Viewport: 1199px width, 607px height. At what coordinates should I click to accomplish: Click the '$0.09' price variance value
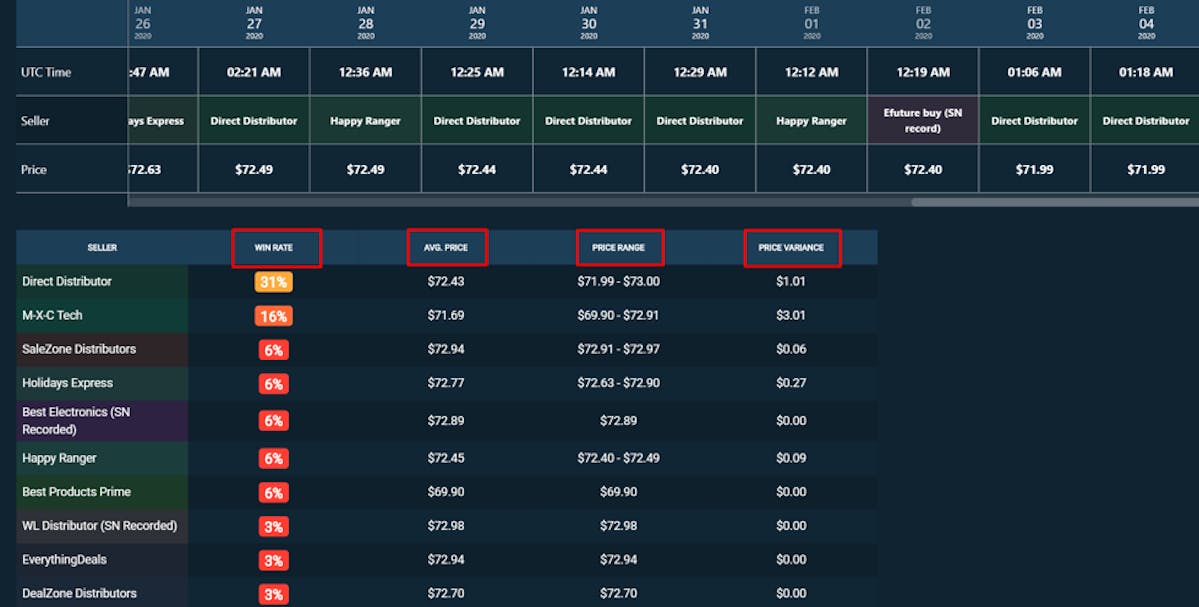click(791, 458)
